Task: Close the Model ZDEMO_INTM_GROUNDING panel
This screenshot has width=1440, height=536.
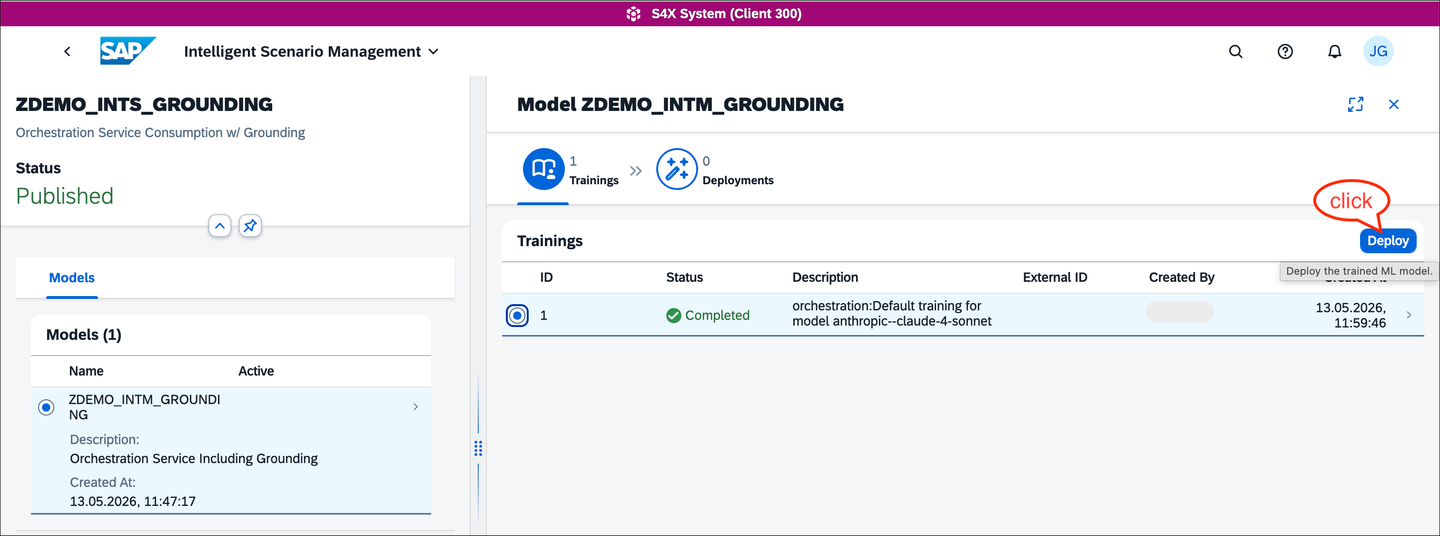Action: (x=1394, y=104)
